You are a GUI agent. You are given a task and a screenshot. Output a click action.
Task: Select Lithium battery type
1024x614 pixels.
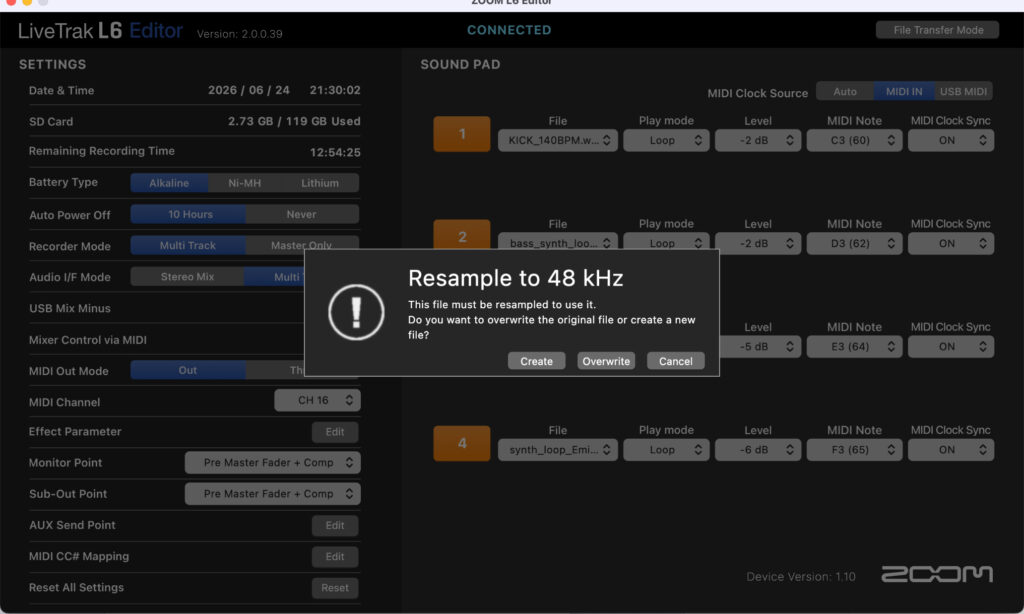[x=320, y=183]
